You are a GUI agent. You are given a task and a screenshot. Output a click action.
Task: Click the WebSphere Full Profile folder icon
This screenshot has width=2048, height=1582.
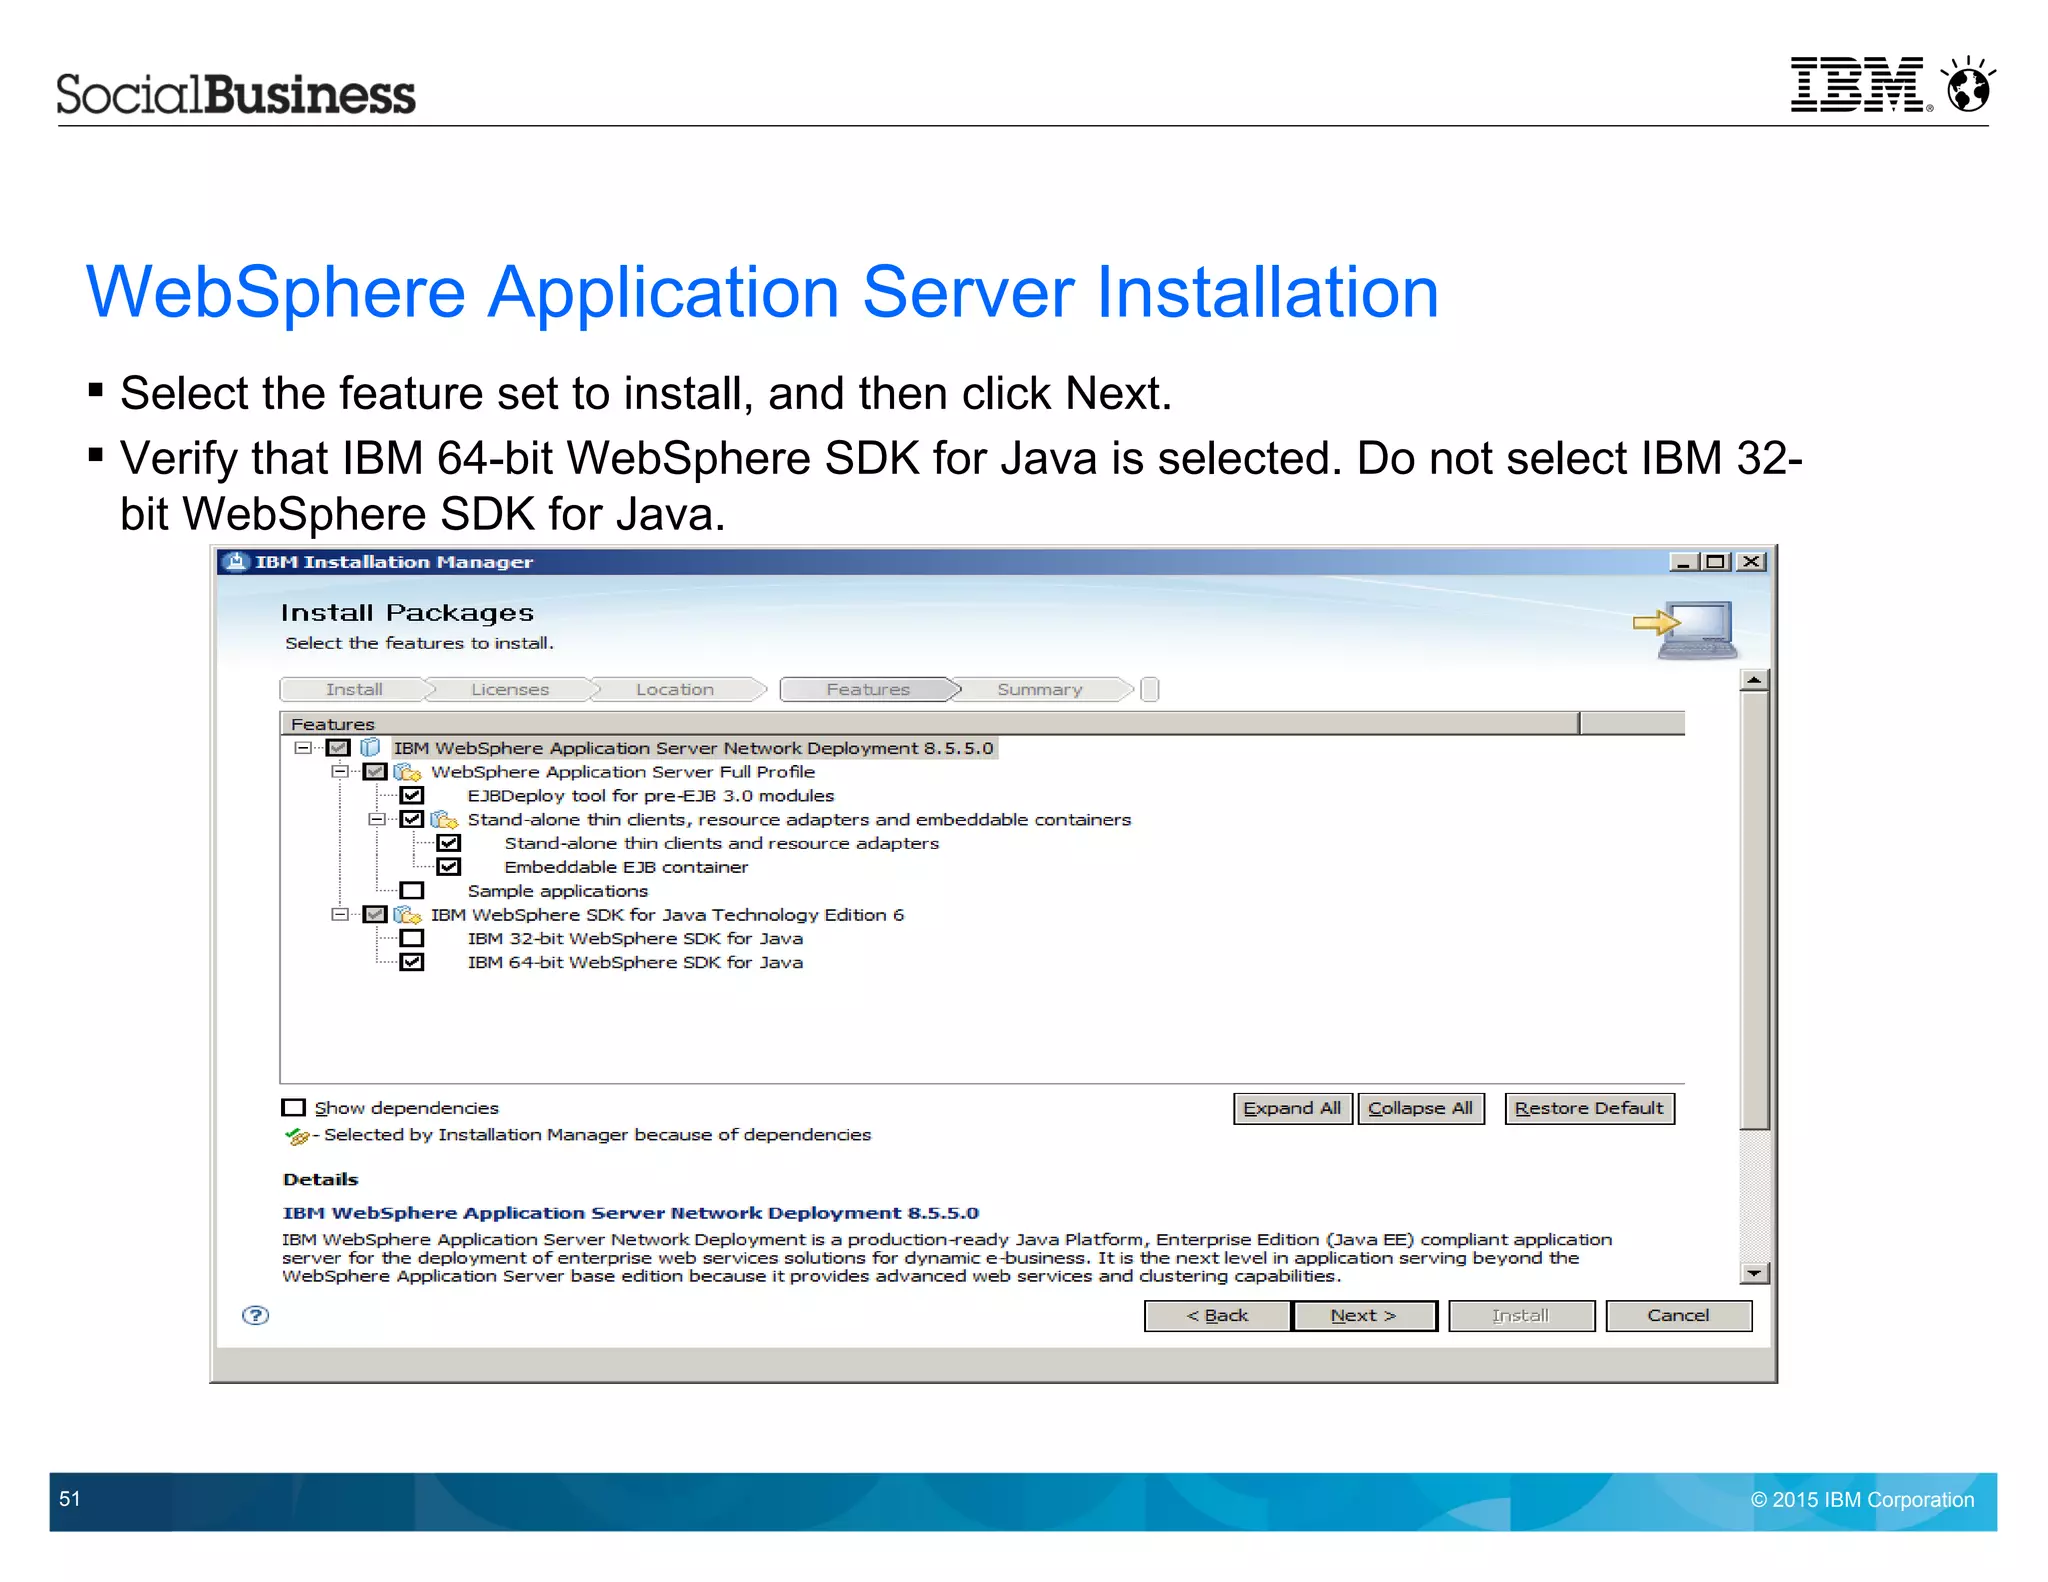(408, 771)
